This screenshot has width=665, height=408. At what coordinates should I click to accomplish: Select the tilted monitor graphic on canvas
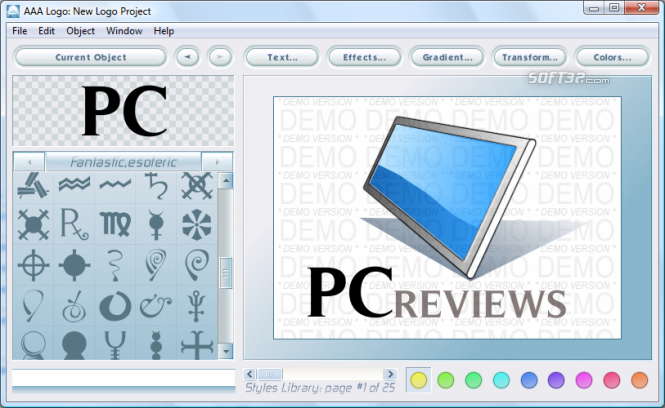[x=450, y=196]
